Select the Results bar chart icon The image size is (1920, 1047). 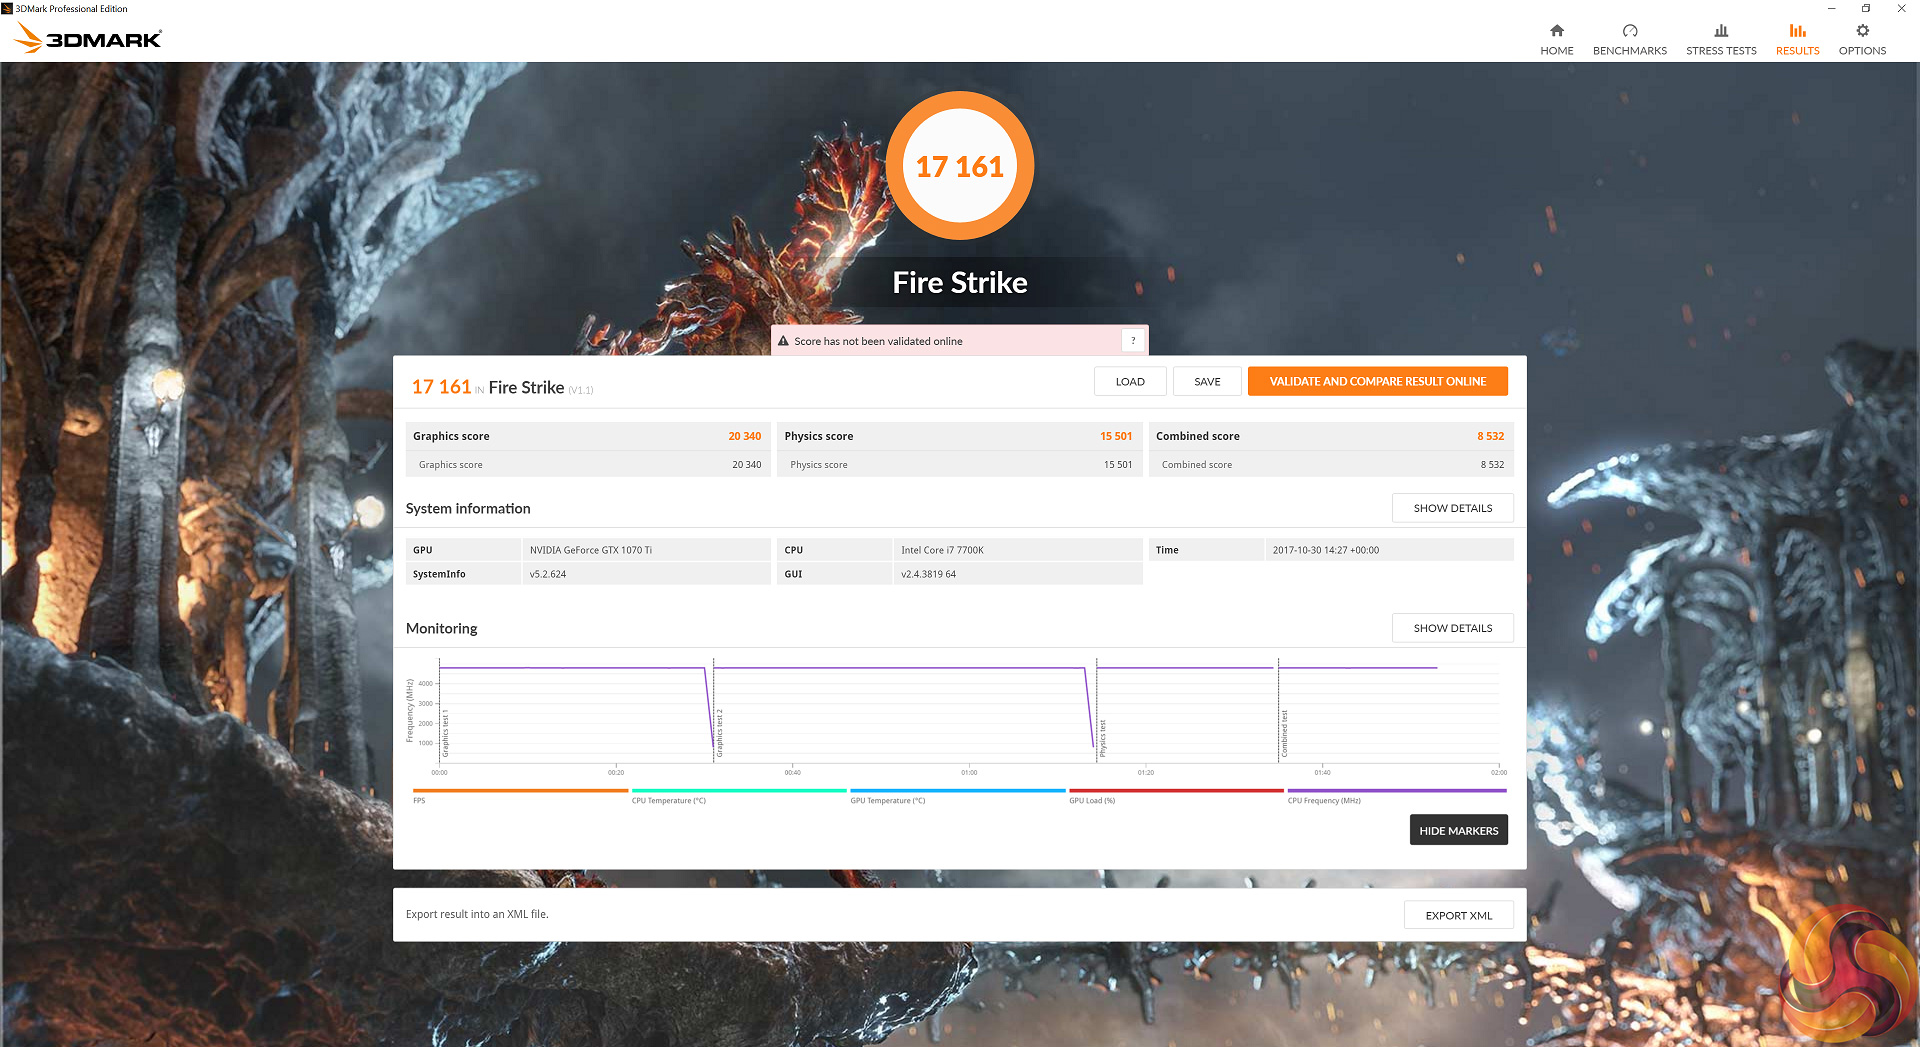[x=1797, y=31]
